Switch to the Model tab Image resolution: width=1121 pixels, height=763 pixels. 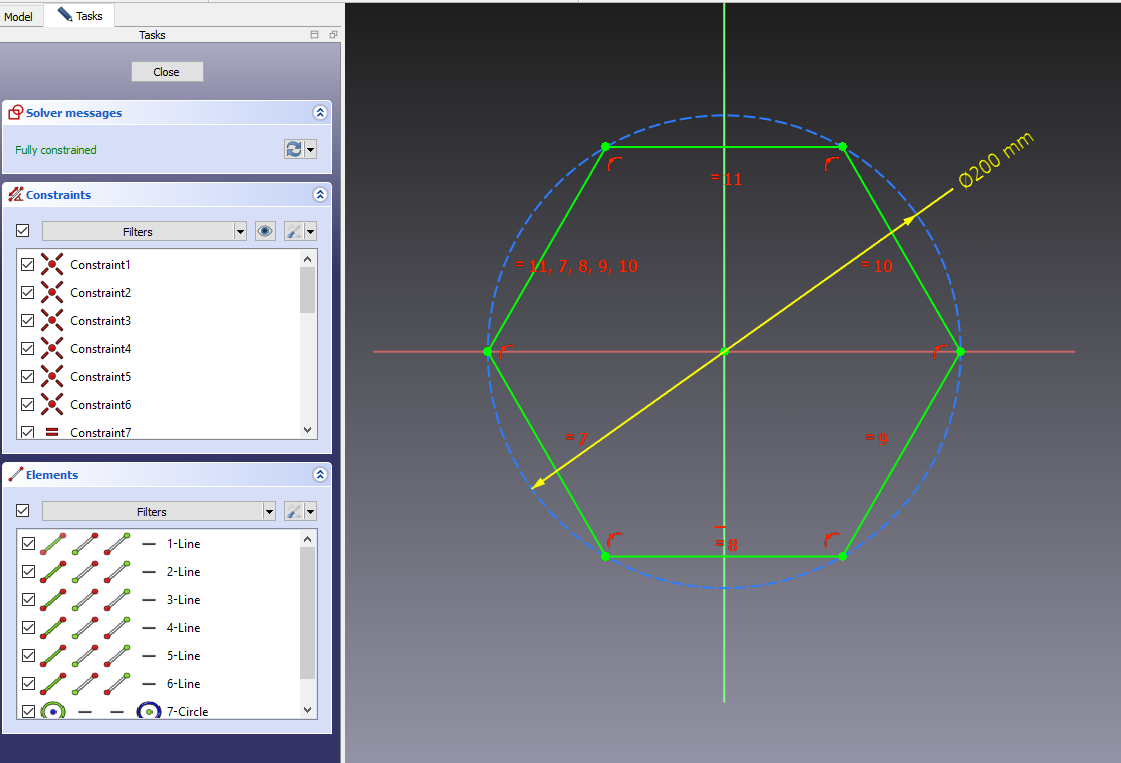pos(20,16)
